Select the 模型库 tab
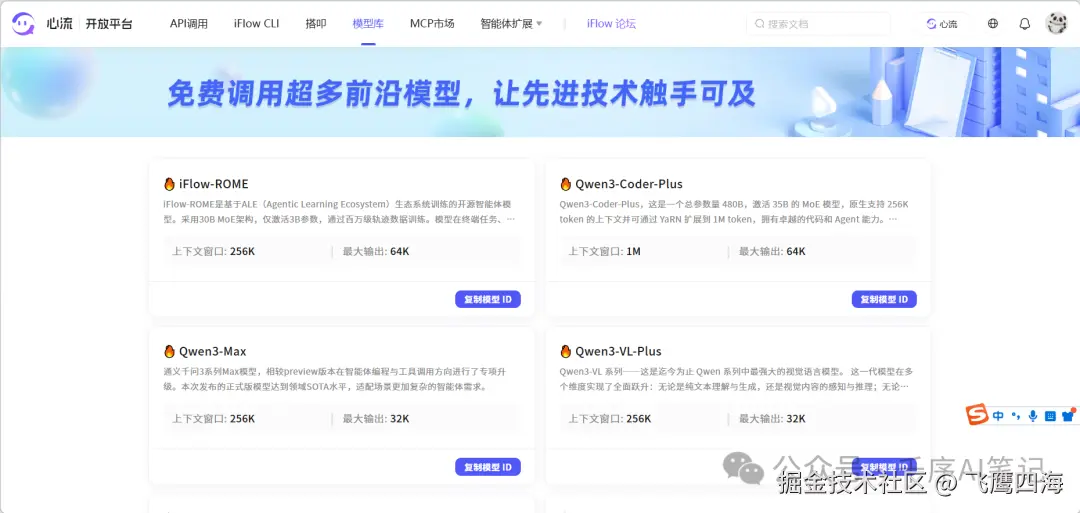This screenshot has height=513, width=1080. click(x=368, y=23)
